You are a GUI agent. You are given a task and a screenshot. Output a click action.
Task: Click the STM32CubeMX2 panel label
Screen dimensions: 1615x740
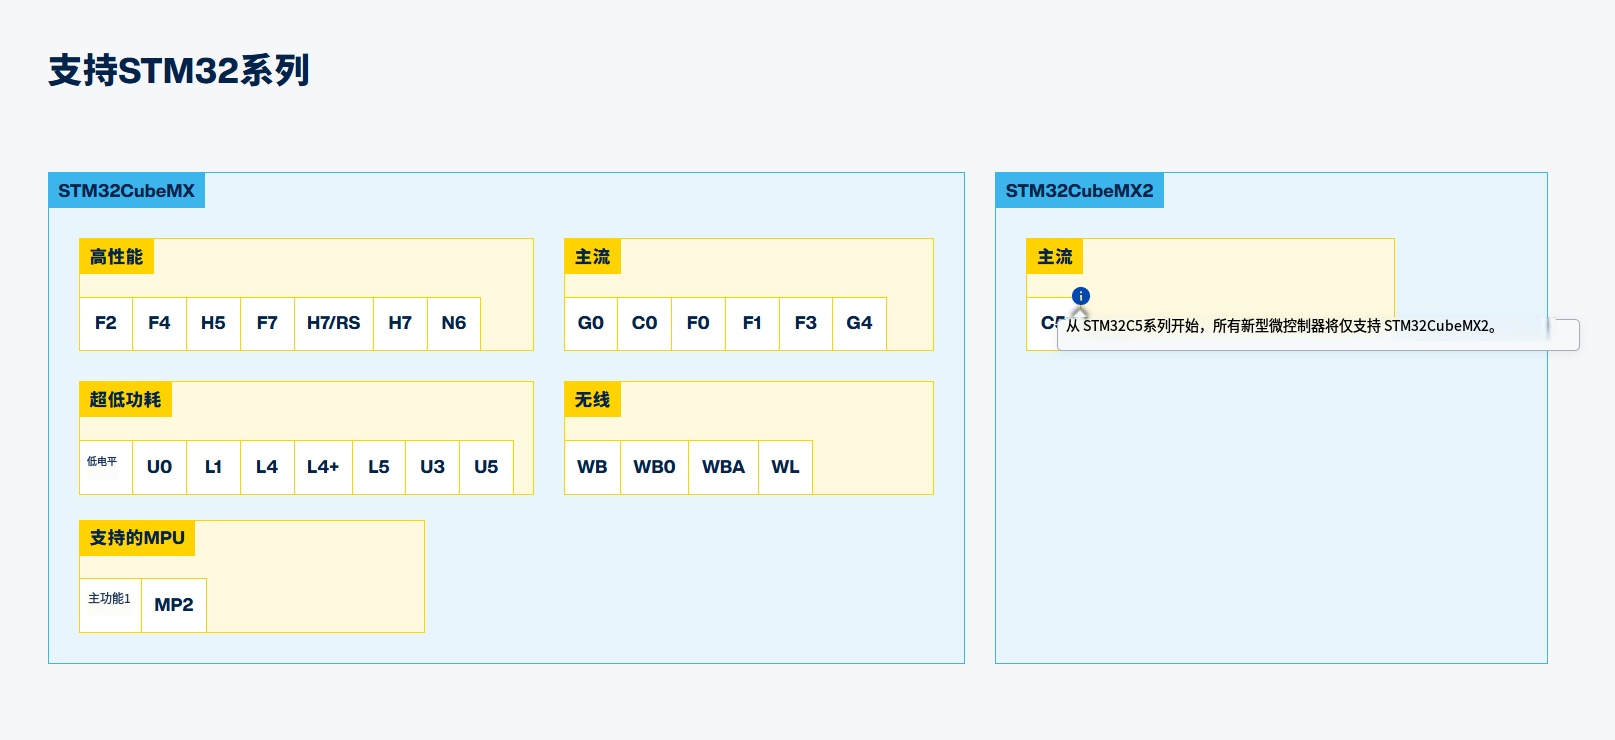(x=1079, y=191)
